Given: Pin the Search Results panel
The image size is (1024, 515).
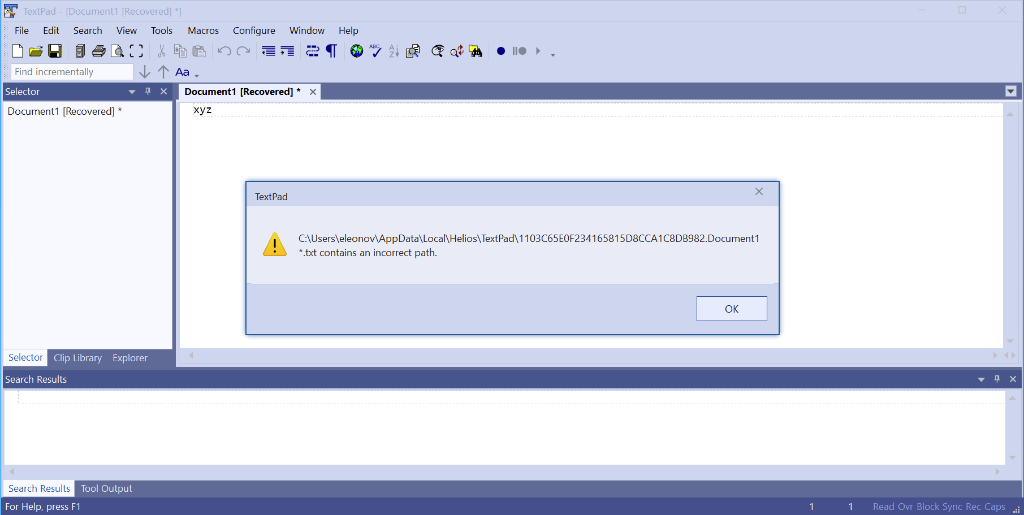Looking at the screenshot, I should coord(997,379).
